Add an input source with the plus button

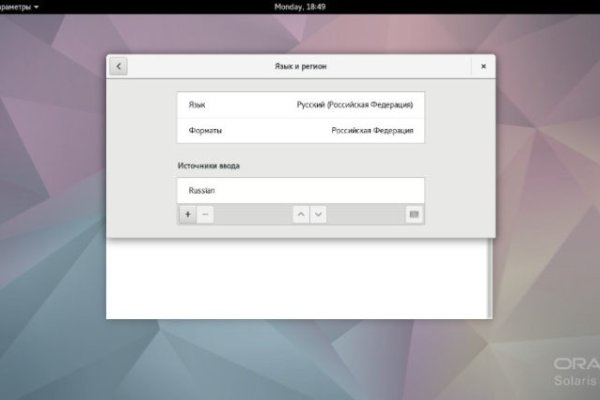point(187,214)
